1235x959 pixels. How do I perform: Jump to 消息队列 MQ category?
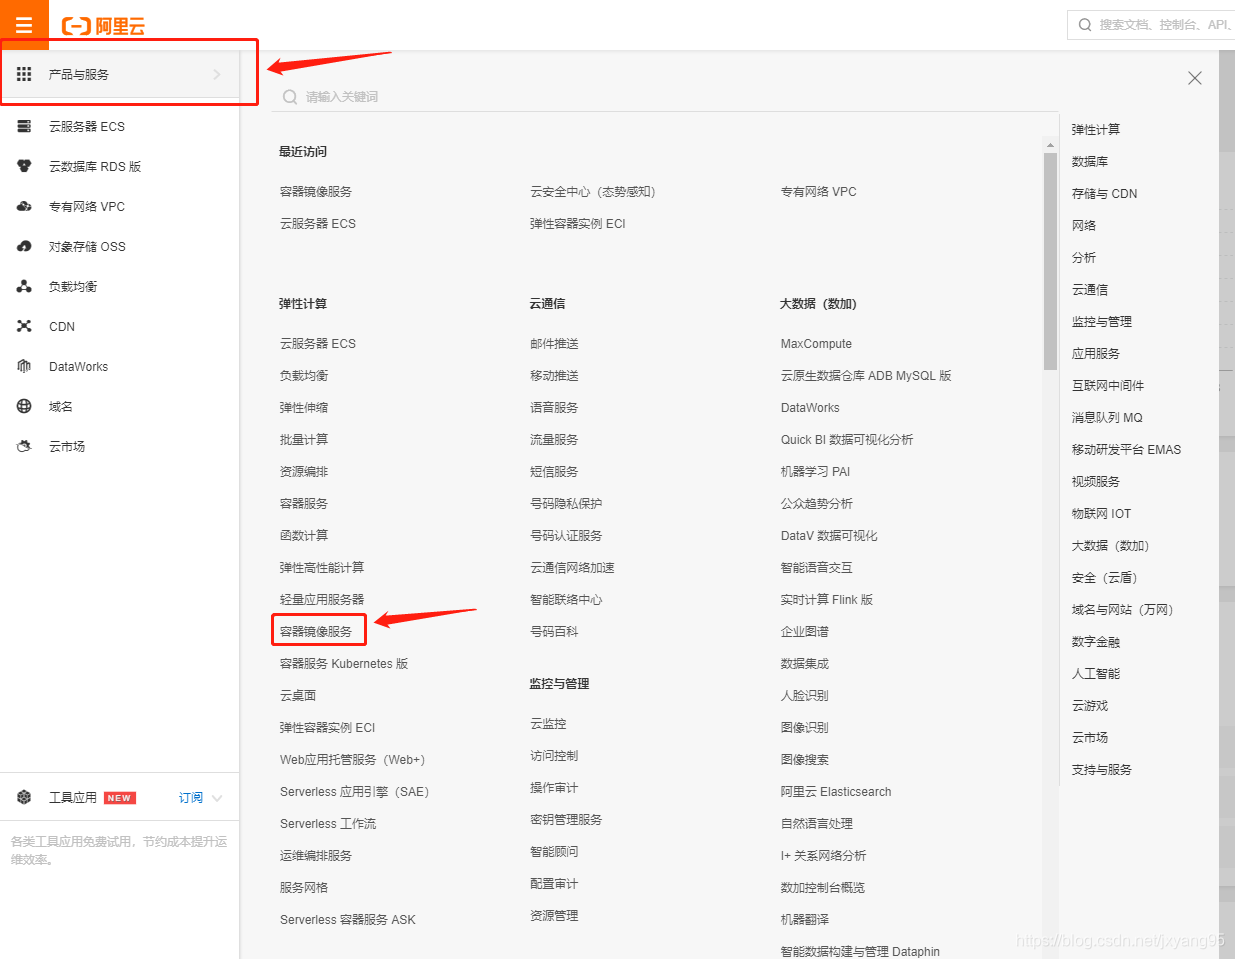(1107, 418)
